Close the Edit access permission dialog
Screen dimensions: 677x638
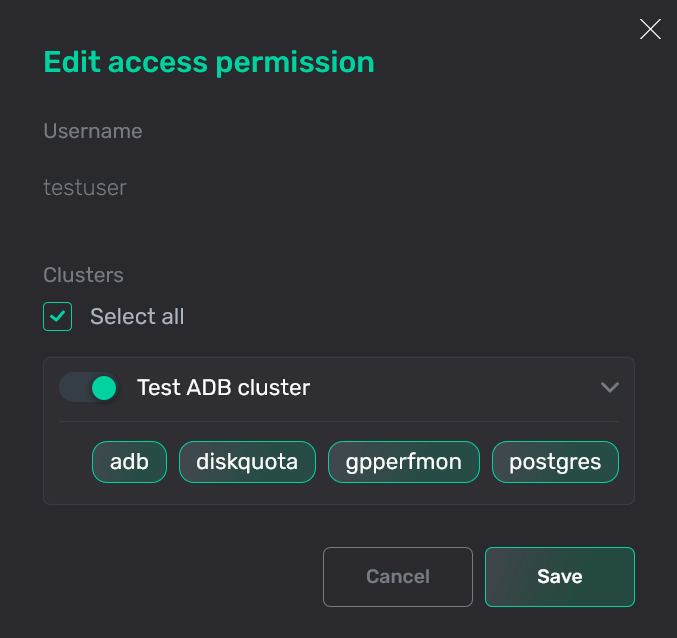tap(650, 30)
